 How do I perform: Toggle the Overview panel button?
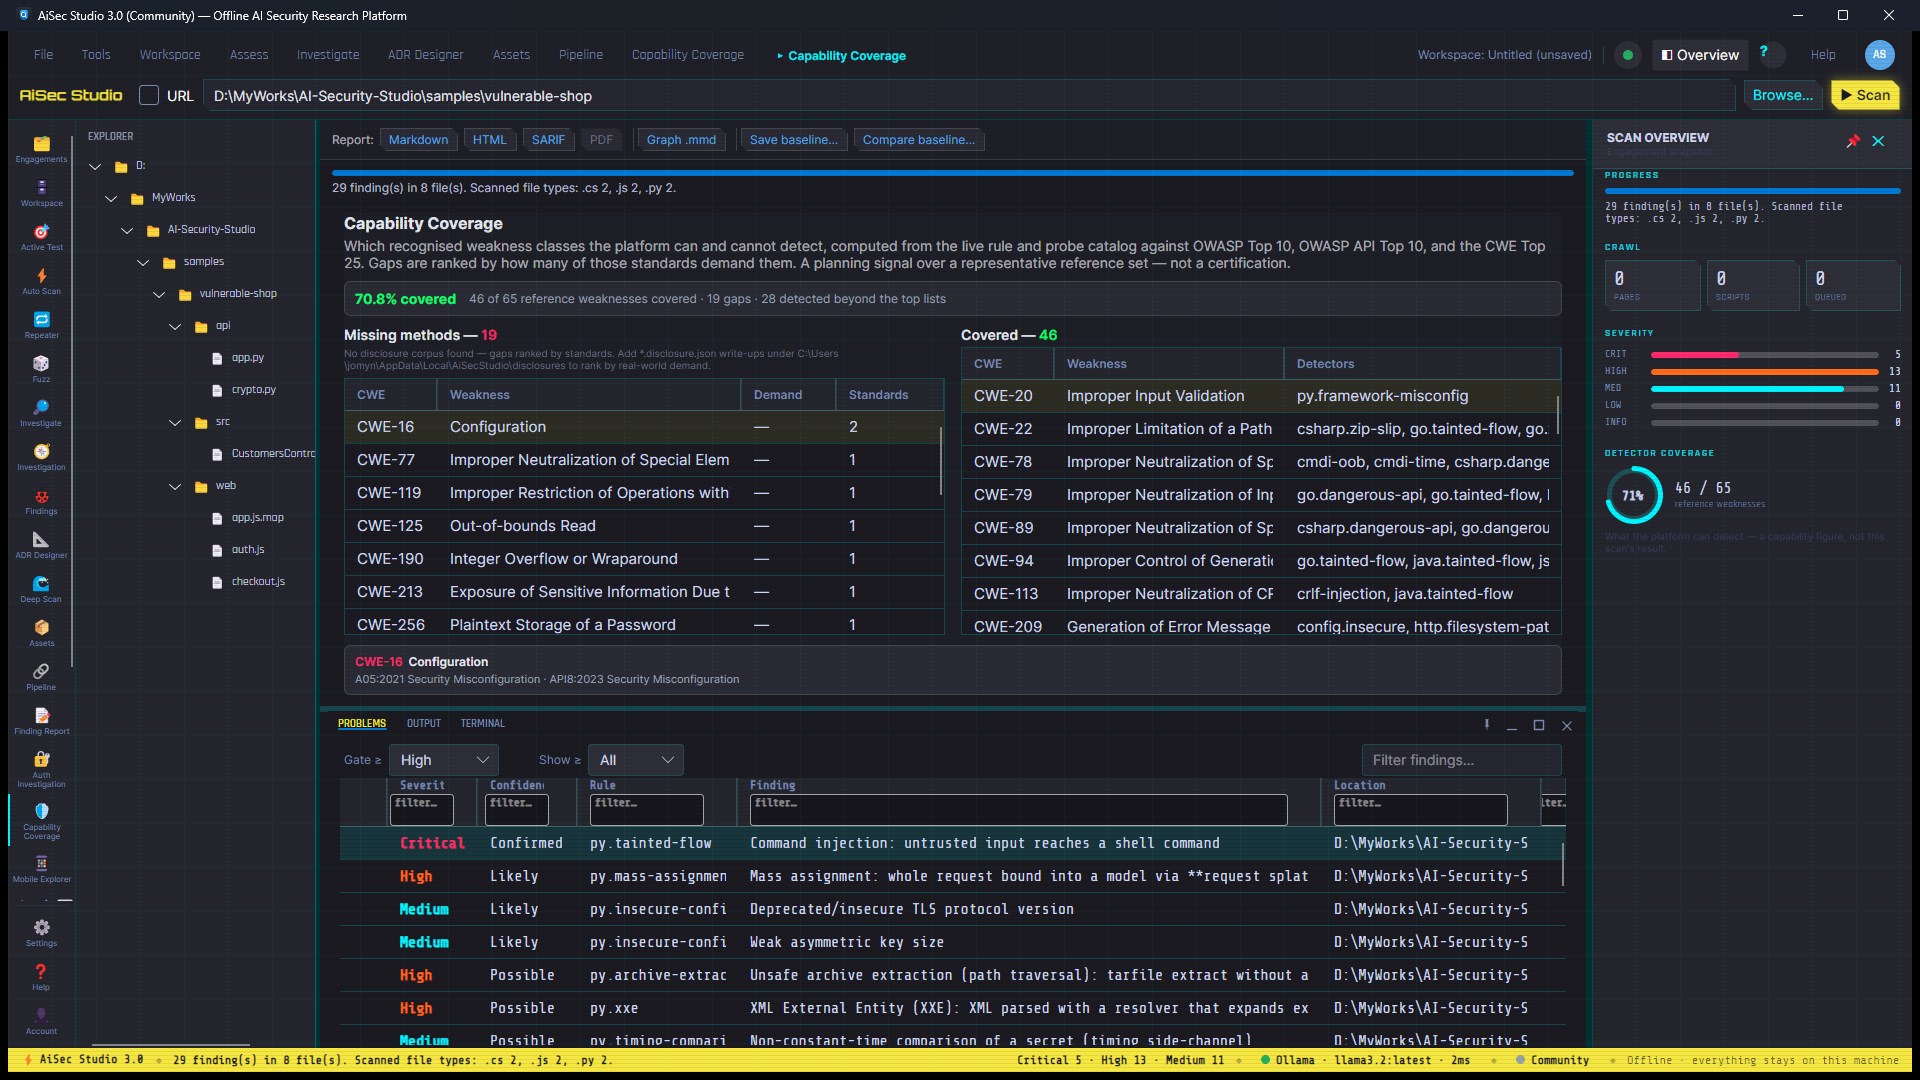[1700, 55]
